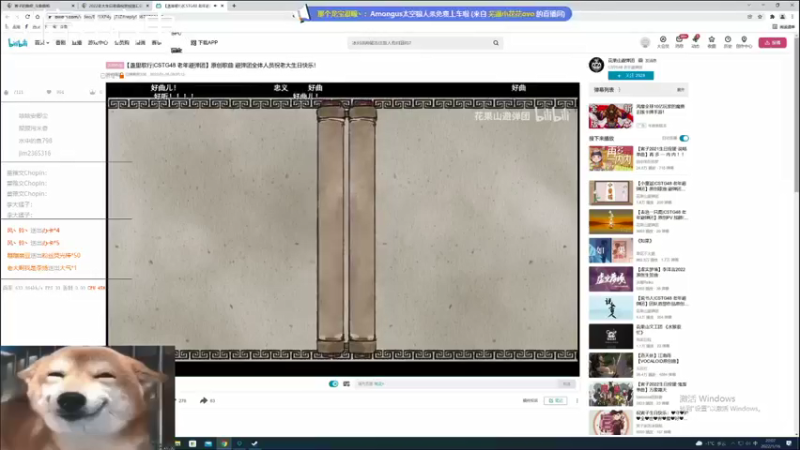Click the uploader name 花果山遛弹团
Viewport: 800px width, 450px height.
[621, 60]
